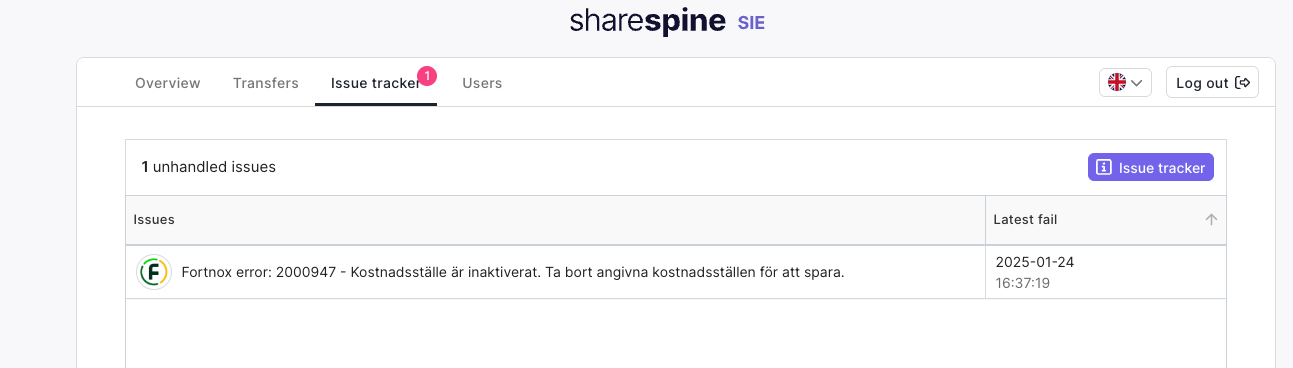Image resolution: width=1293 pixels, height=368 pixels.
Task: Click the sort arrow in Latest fail column
Action: 1211,219
